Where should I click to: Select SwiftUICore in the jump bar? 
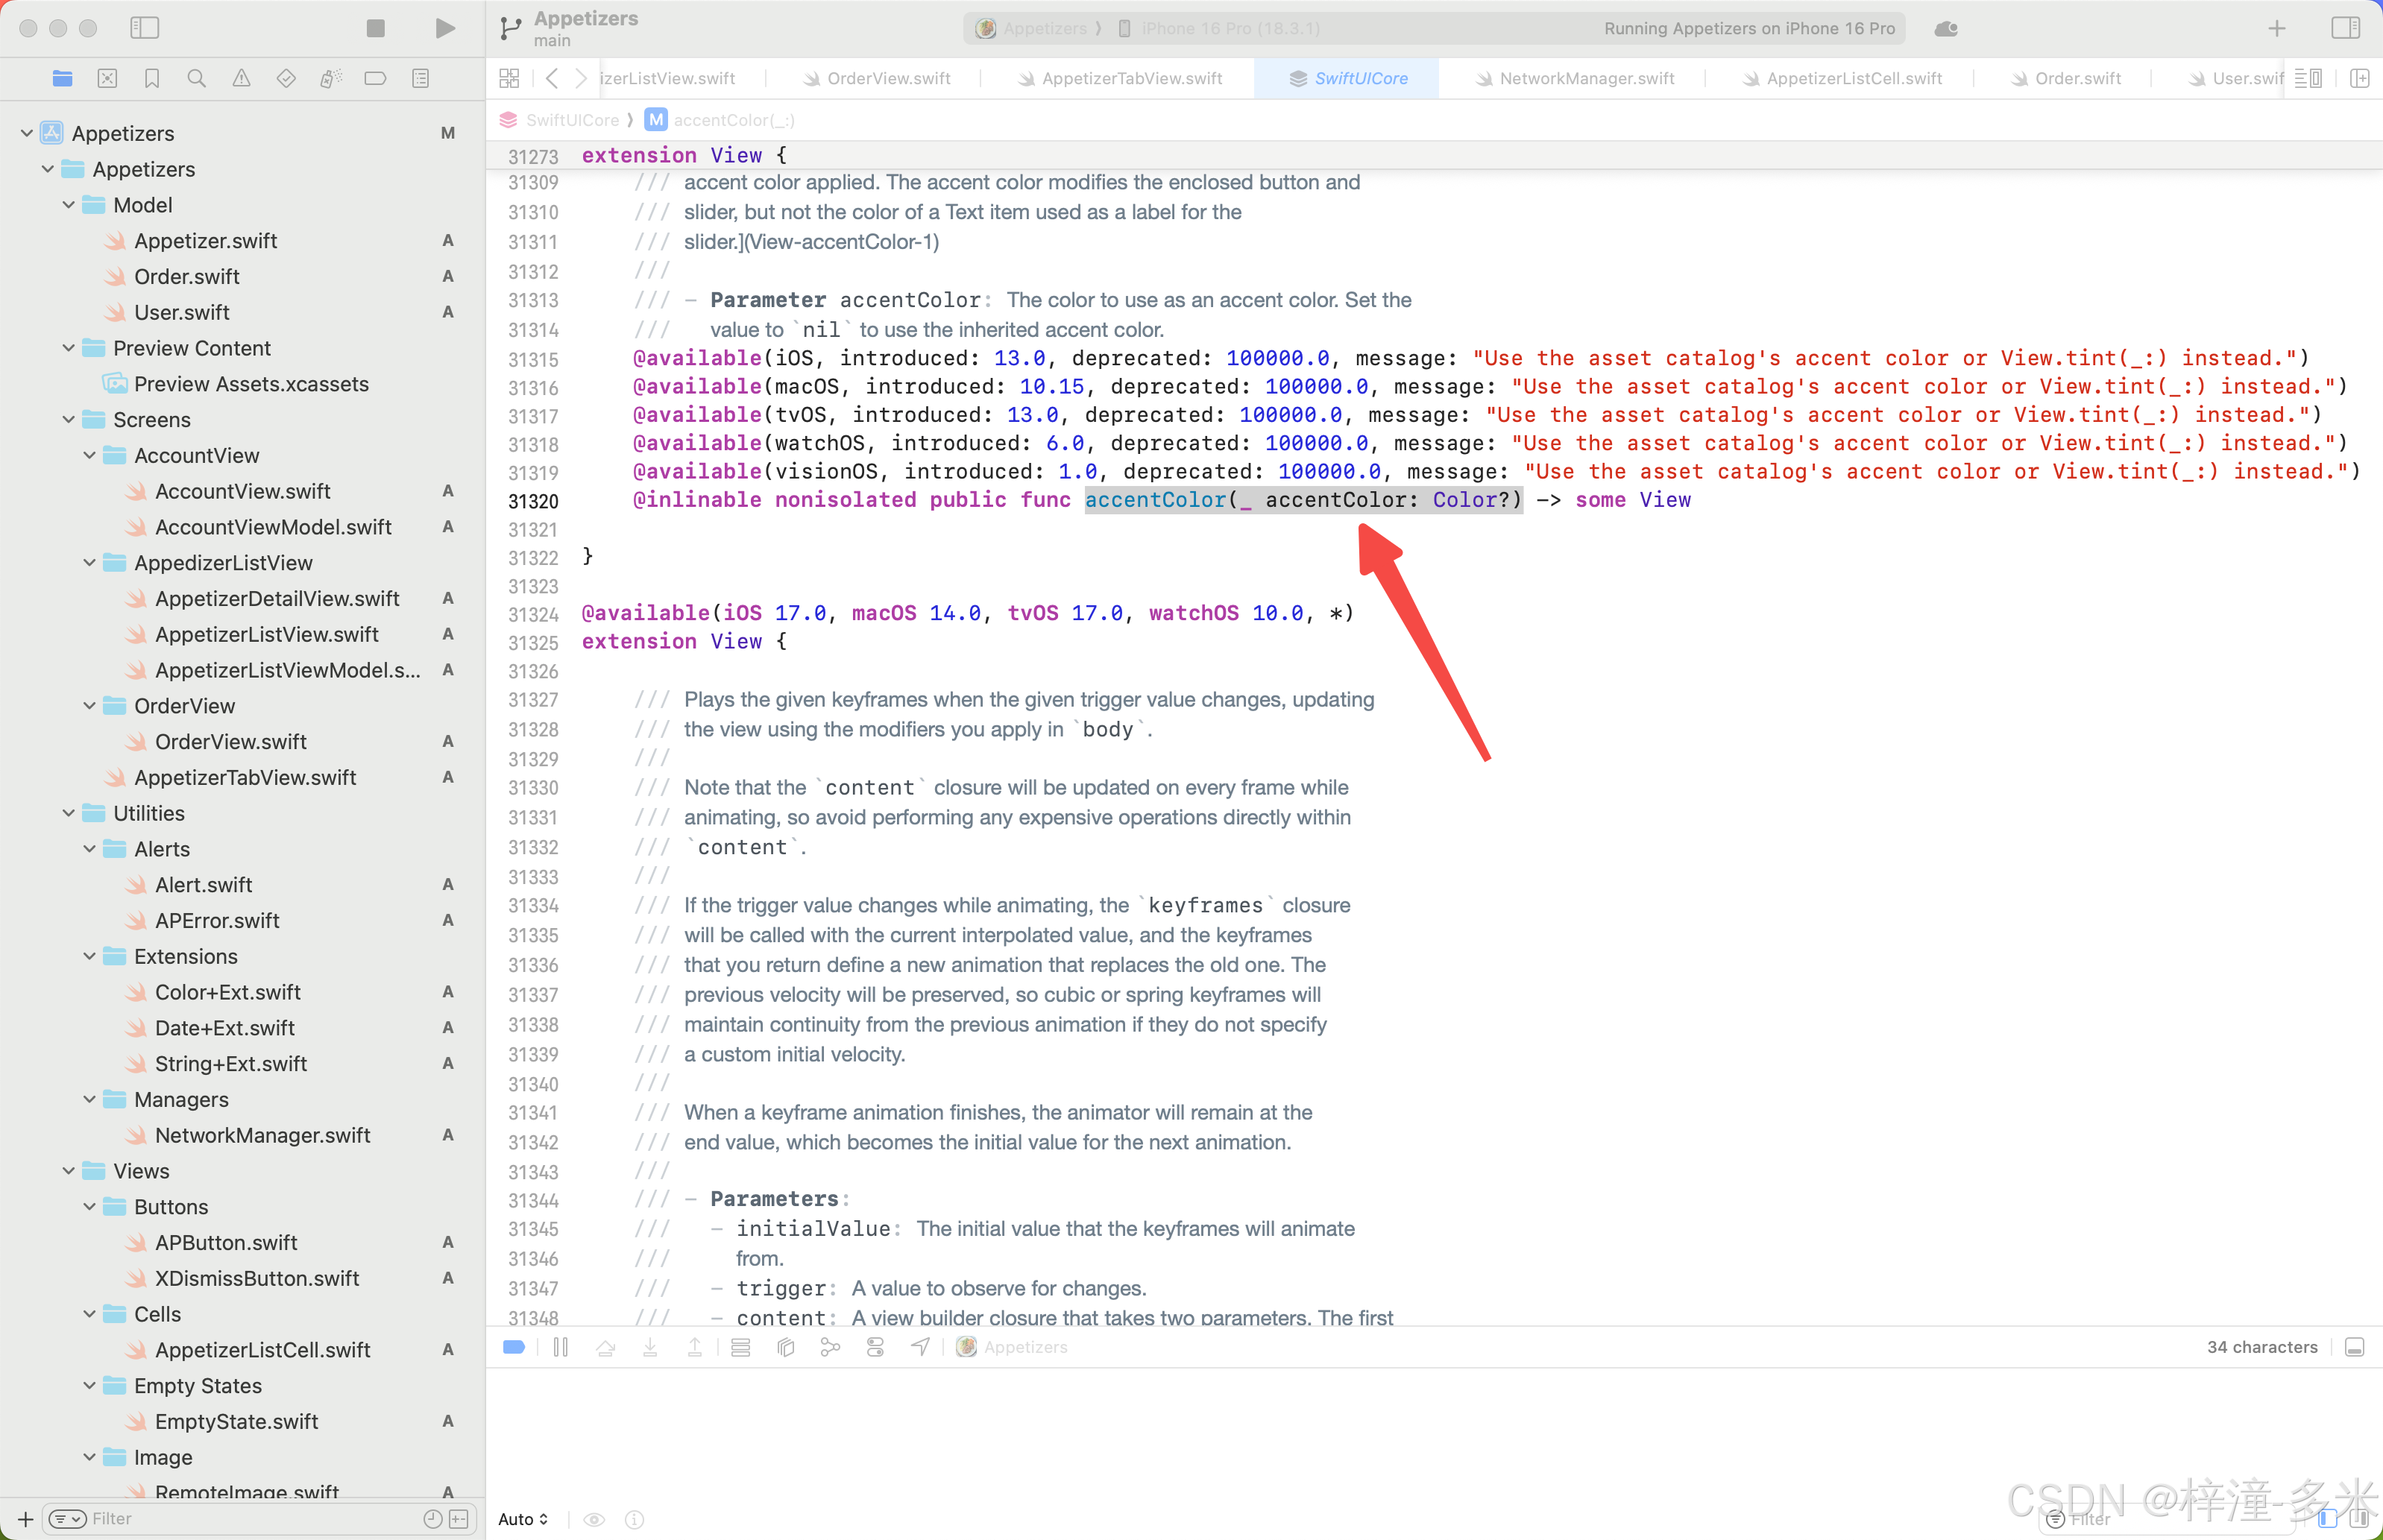(x=572, y=120)
